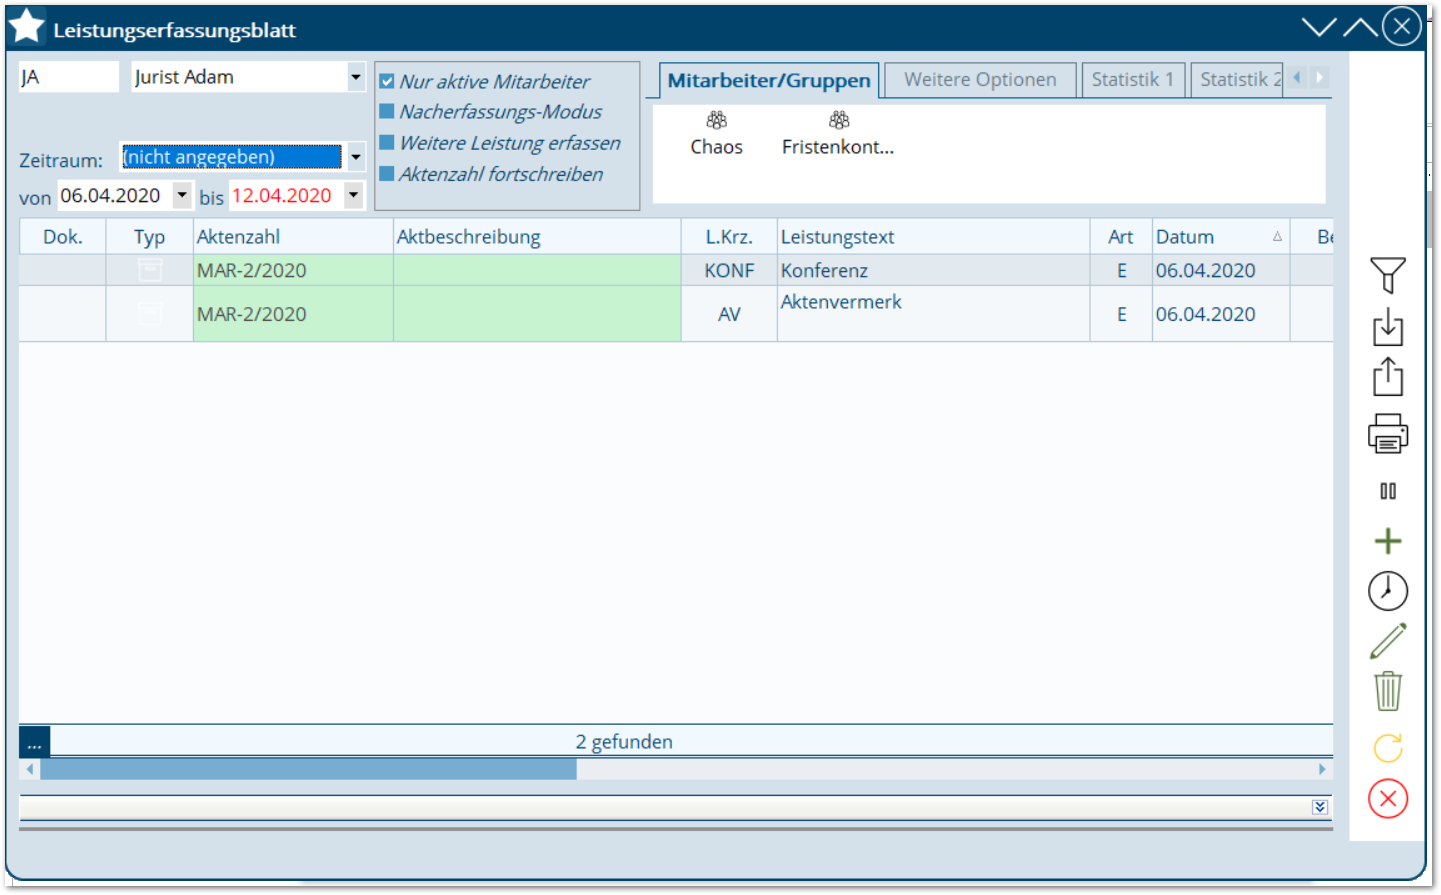The height and width of the screenshot is (895, 1441).
Task: Expand the bottom panel double-chevron
Action: [x=1320, y=807]
